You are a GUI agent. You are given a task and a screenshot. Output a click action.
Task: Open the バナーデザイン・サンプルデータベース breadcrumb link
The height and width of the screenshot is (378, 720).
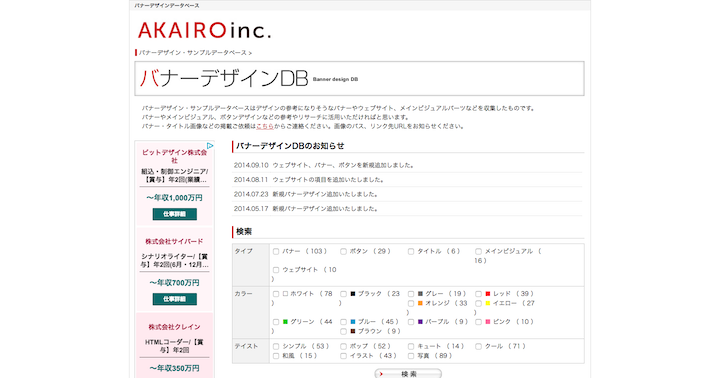click(193, 53)
